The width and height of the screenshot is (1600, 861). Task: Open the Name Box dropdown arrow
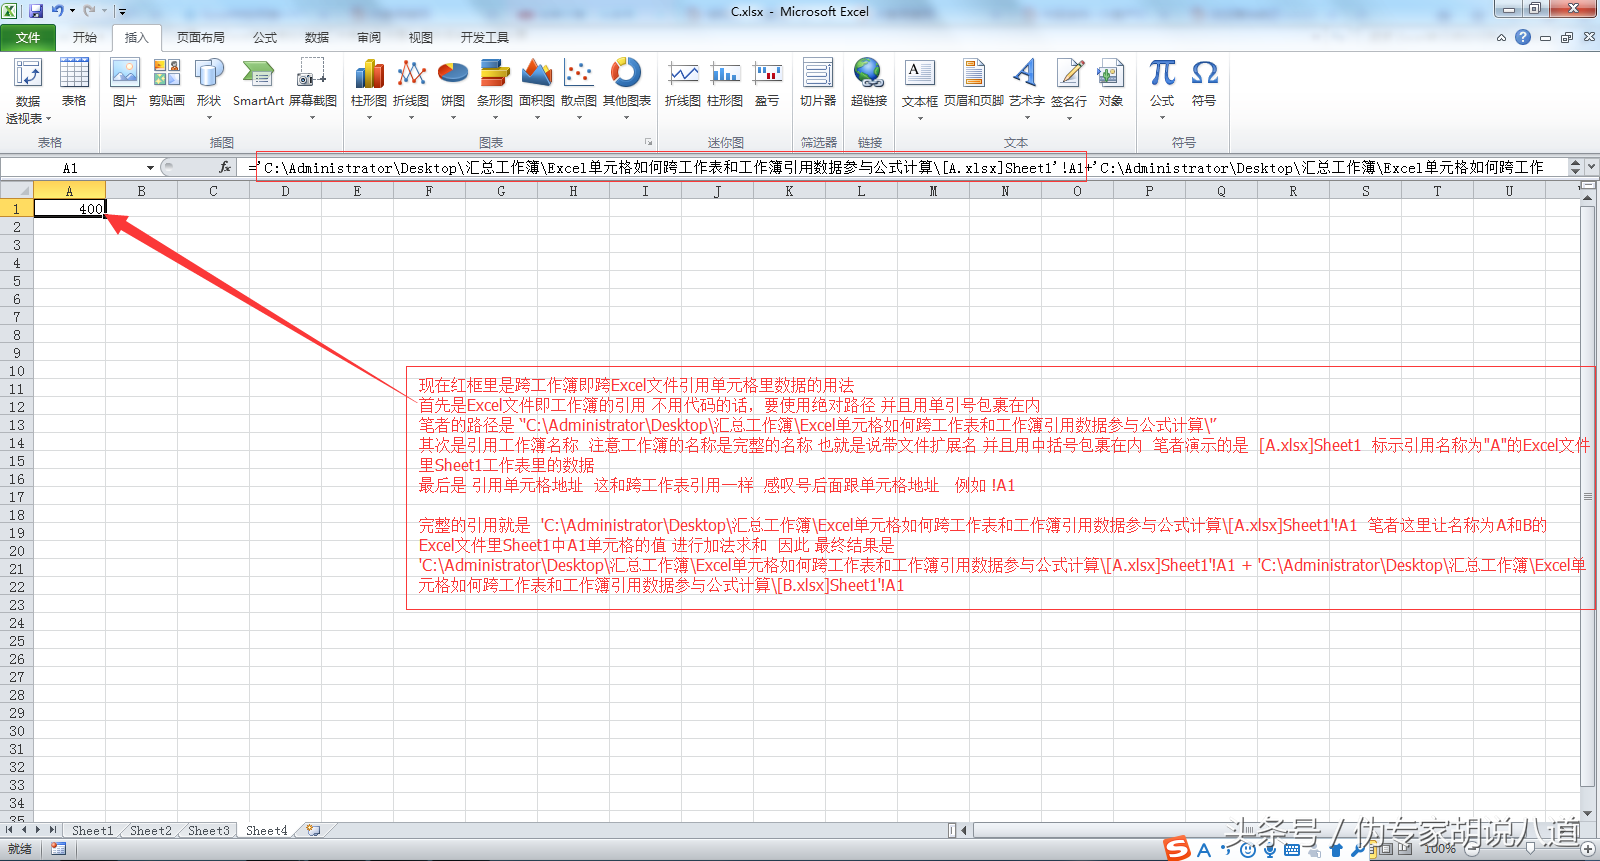[150, 168]
